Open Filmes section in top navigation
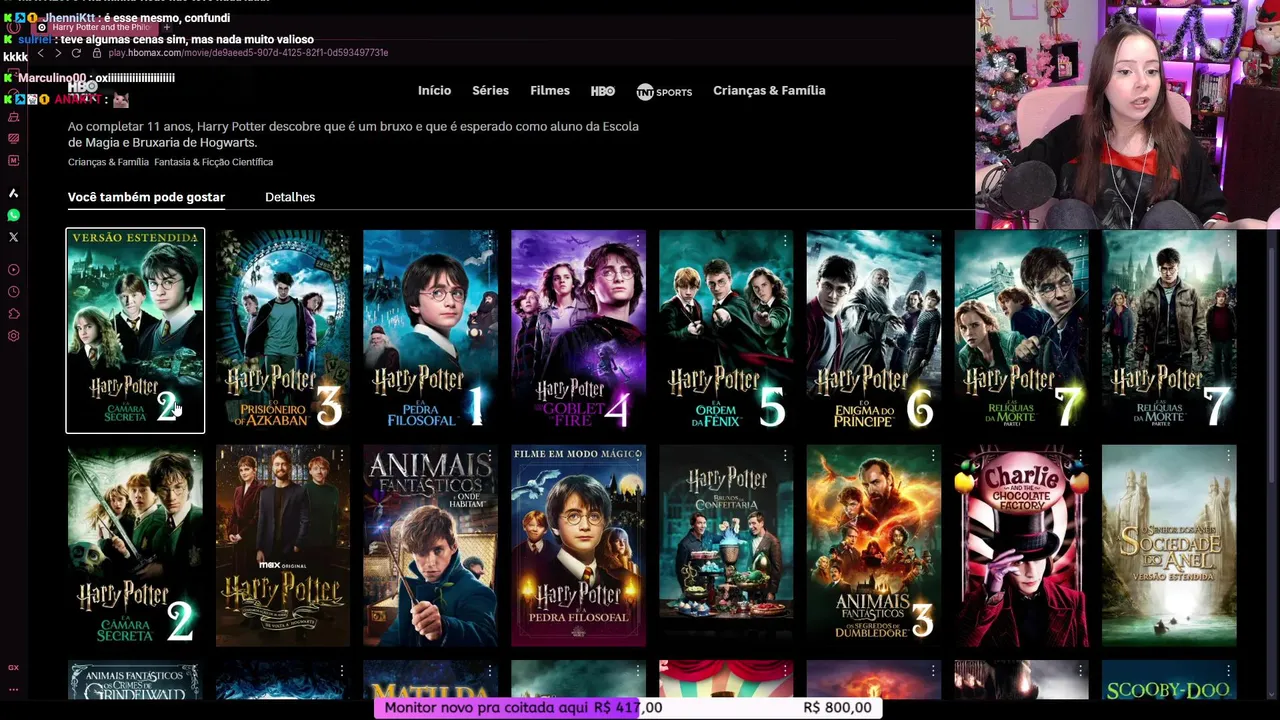The width and height of the screenshot is (1280, 720). click(550, 90)
